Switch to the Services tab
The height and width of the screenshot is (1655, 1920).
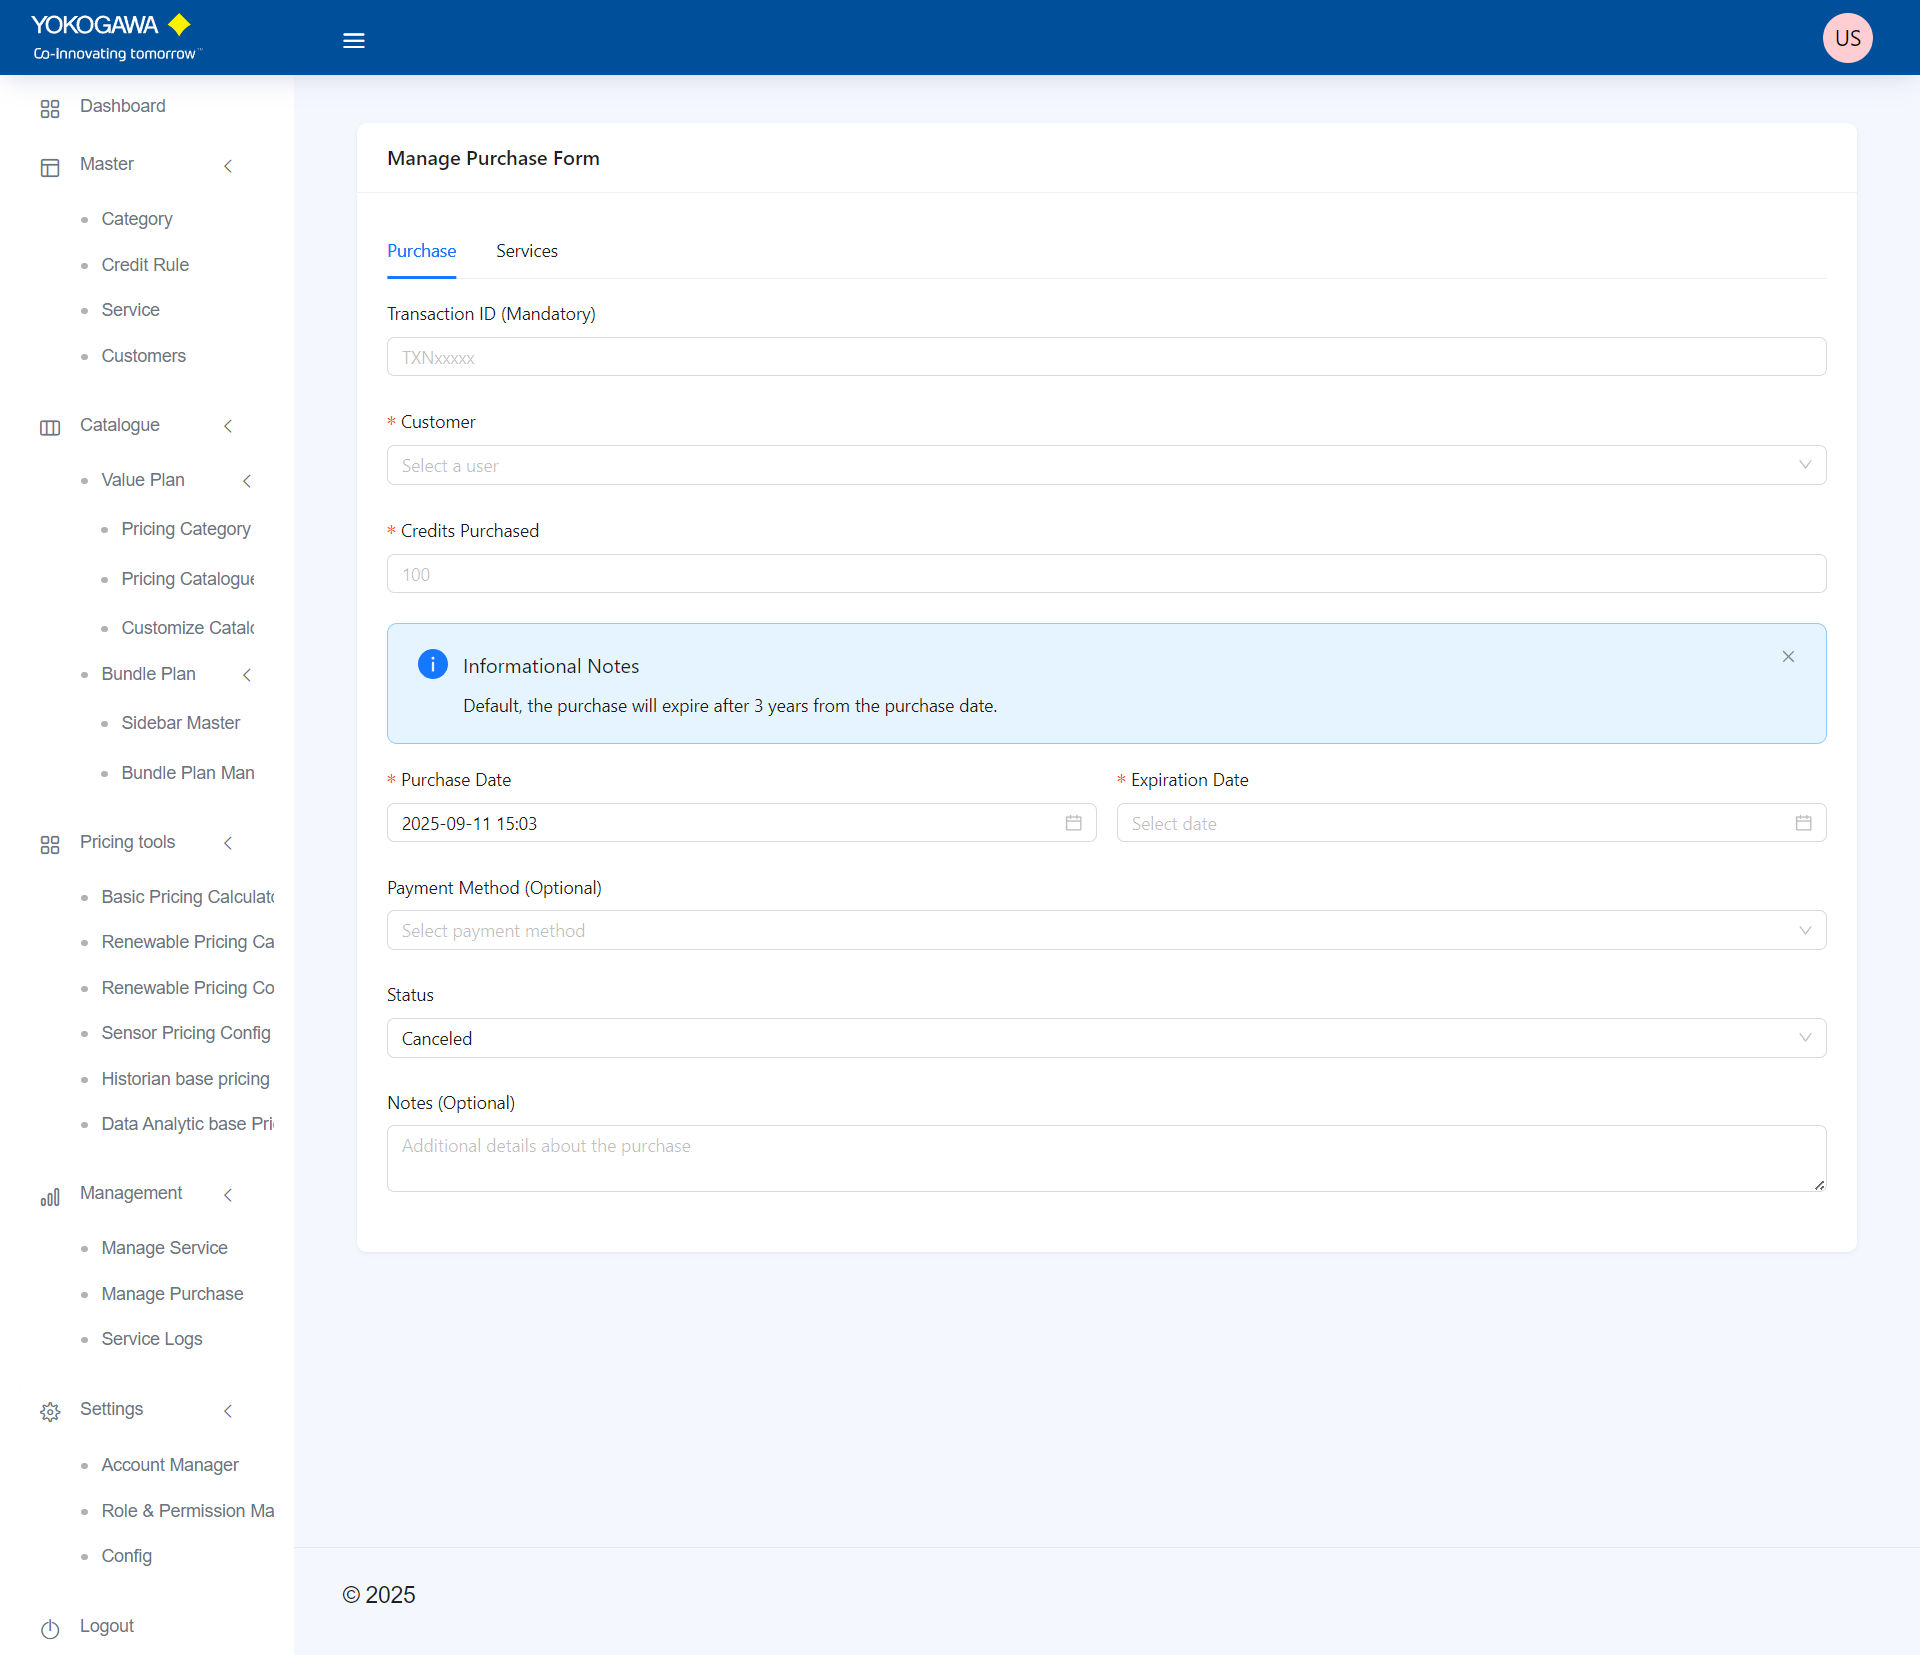527,251
